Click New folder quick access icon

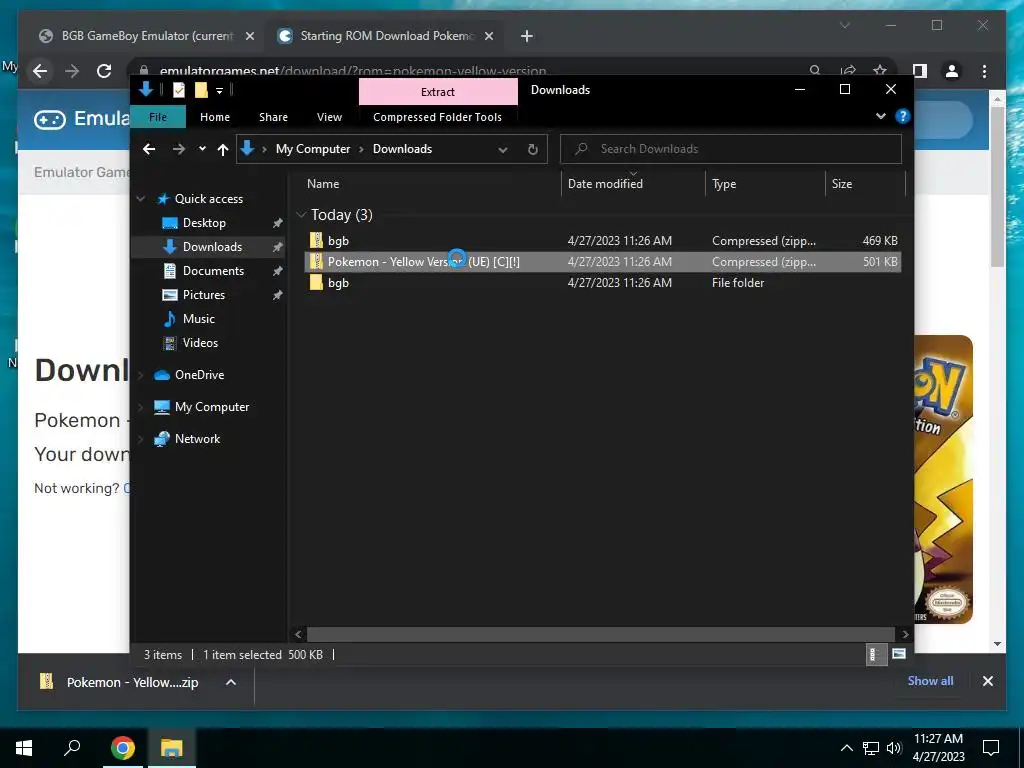[x=201, y=90]
